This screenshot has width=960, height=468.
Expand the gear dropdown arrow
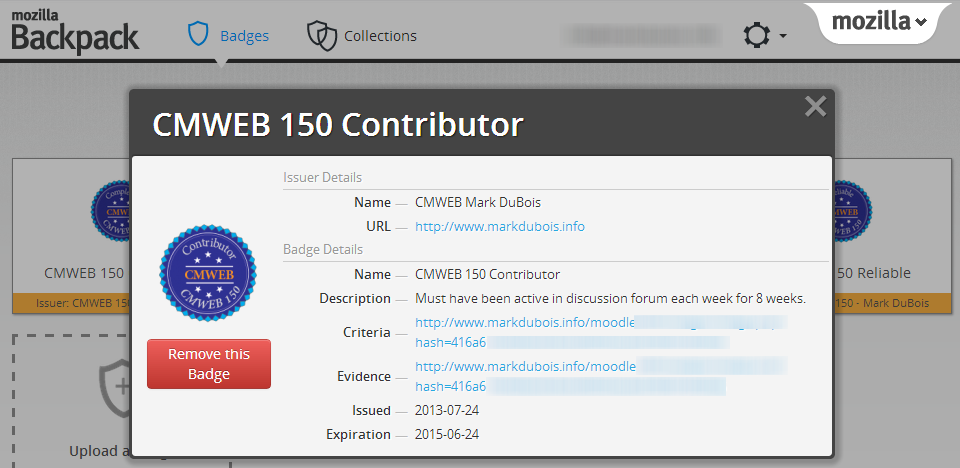[x=783, y=36]
